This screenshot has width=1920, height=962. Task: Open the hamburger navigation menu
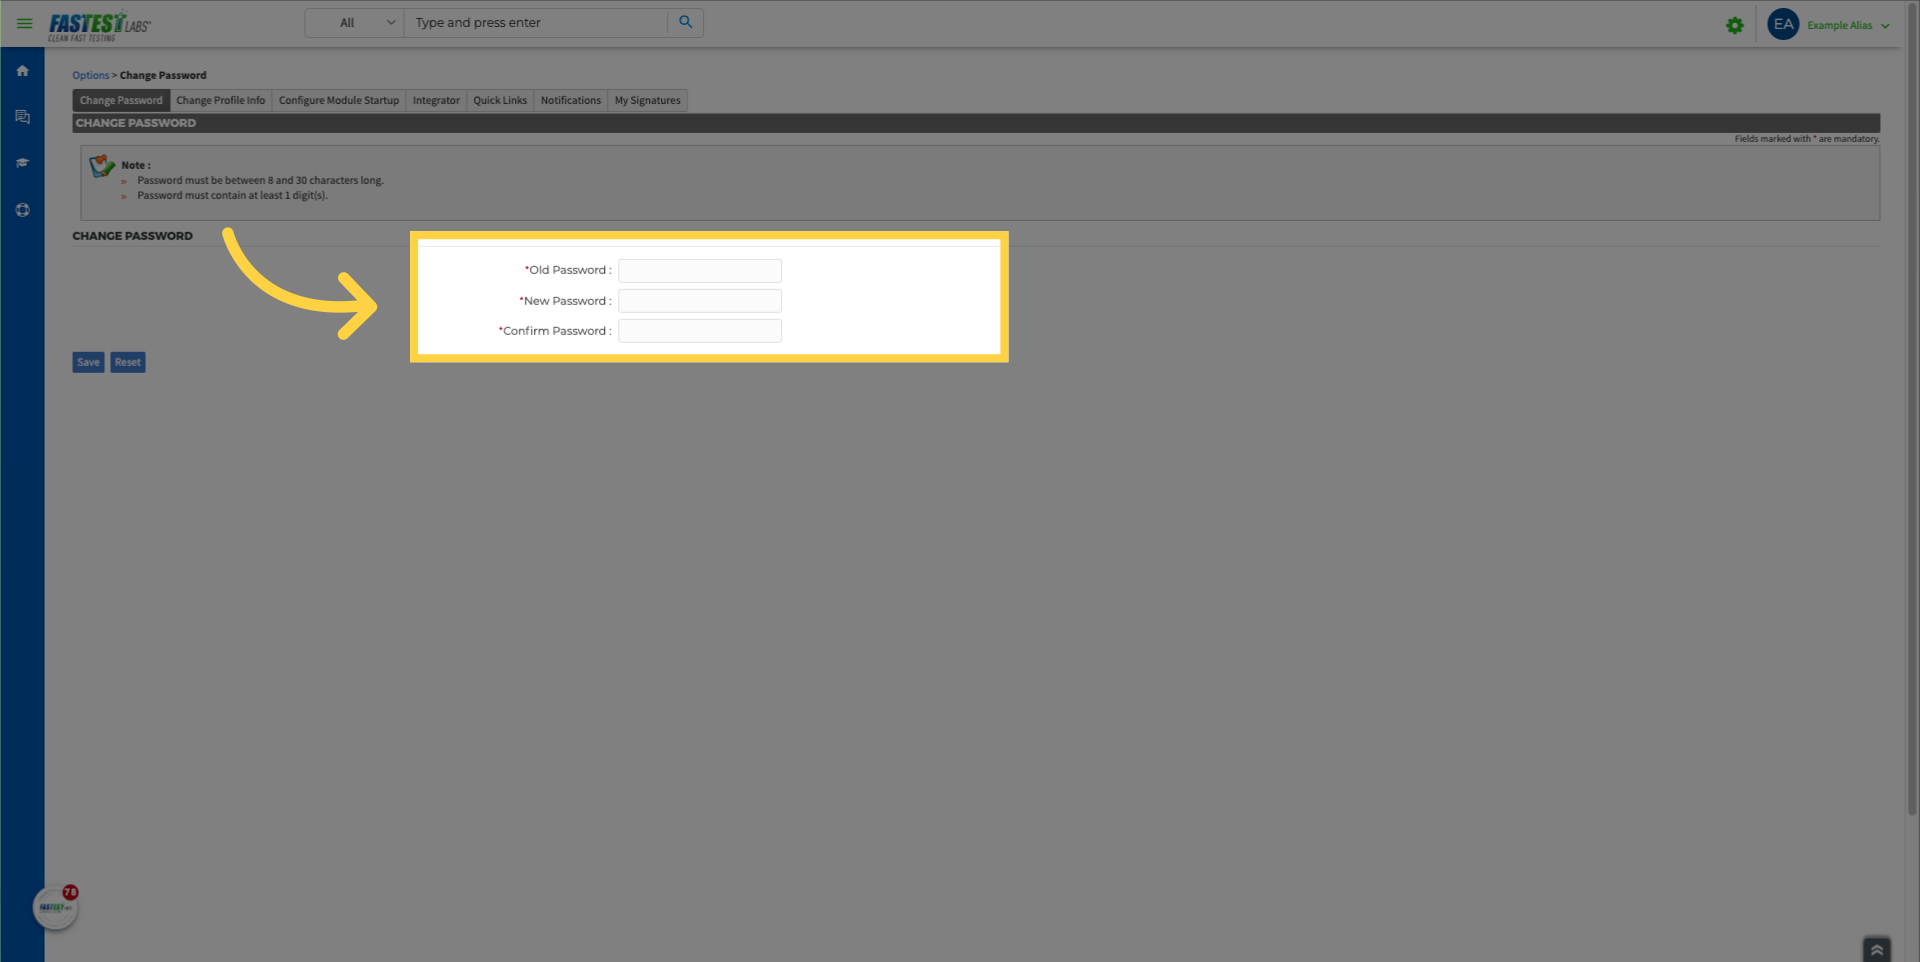pos(25,23)
